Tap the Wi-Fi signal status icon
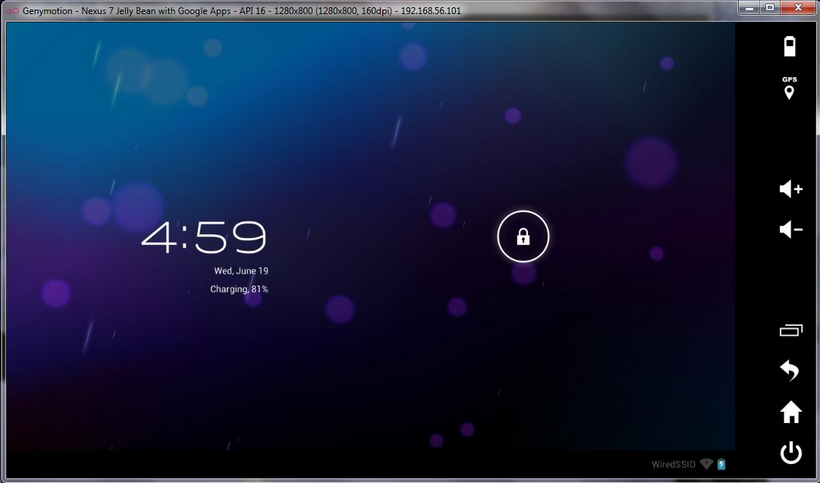The height and width of the screenshot is (483, 820). click(x=706, y=464)
